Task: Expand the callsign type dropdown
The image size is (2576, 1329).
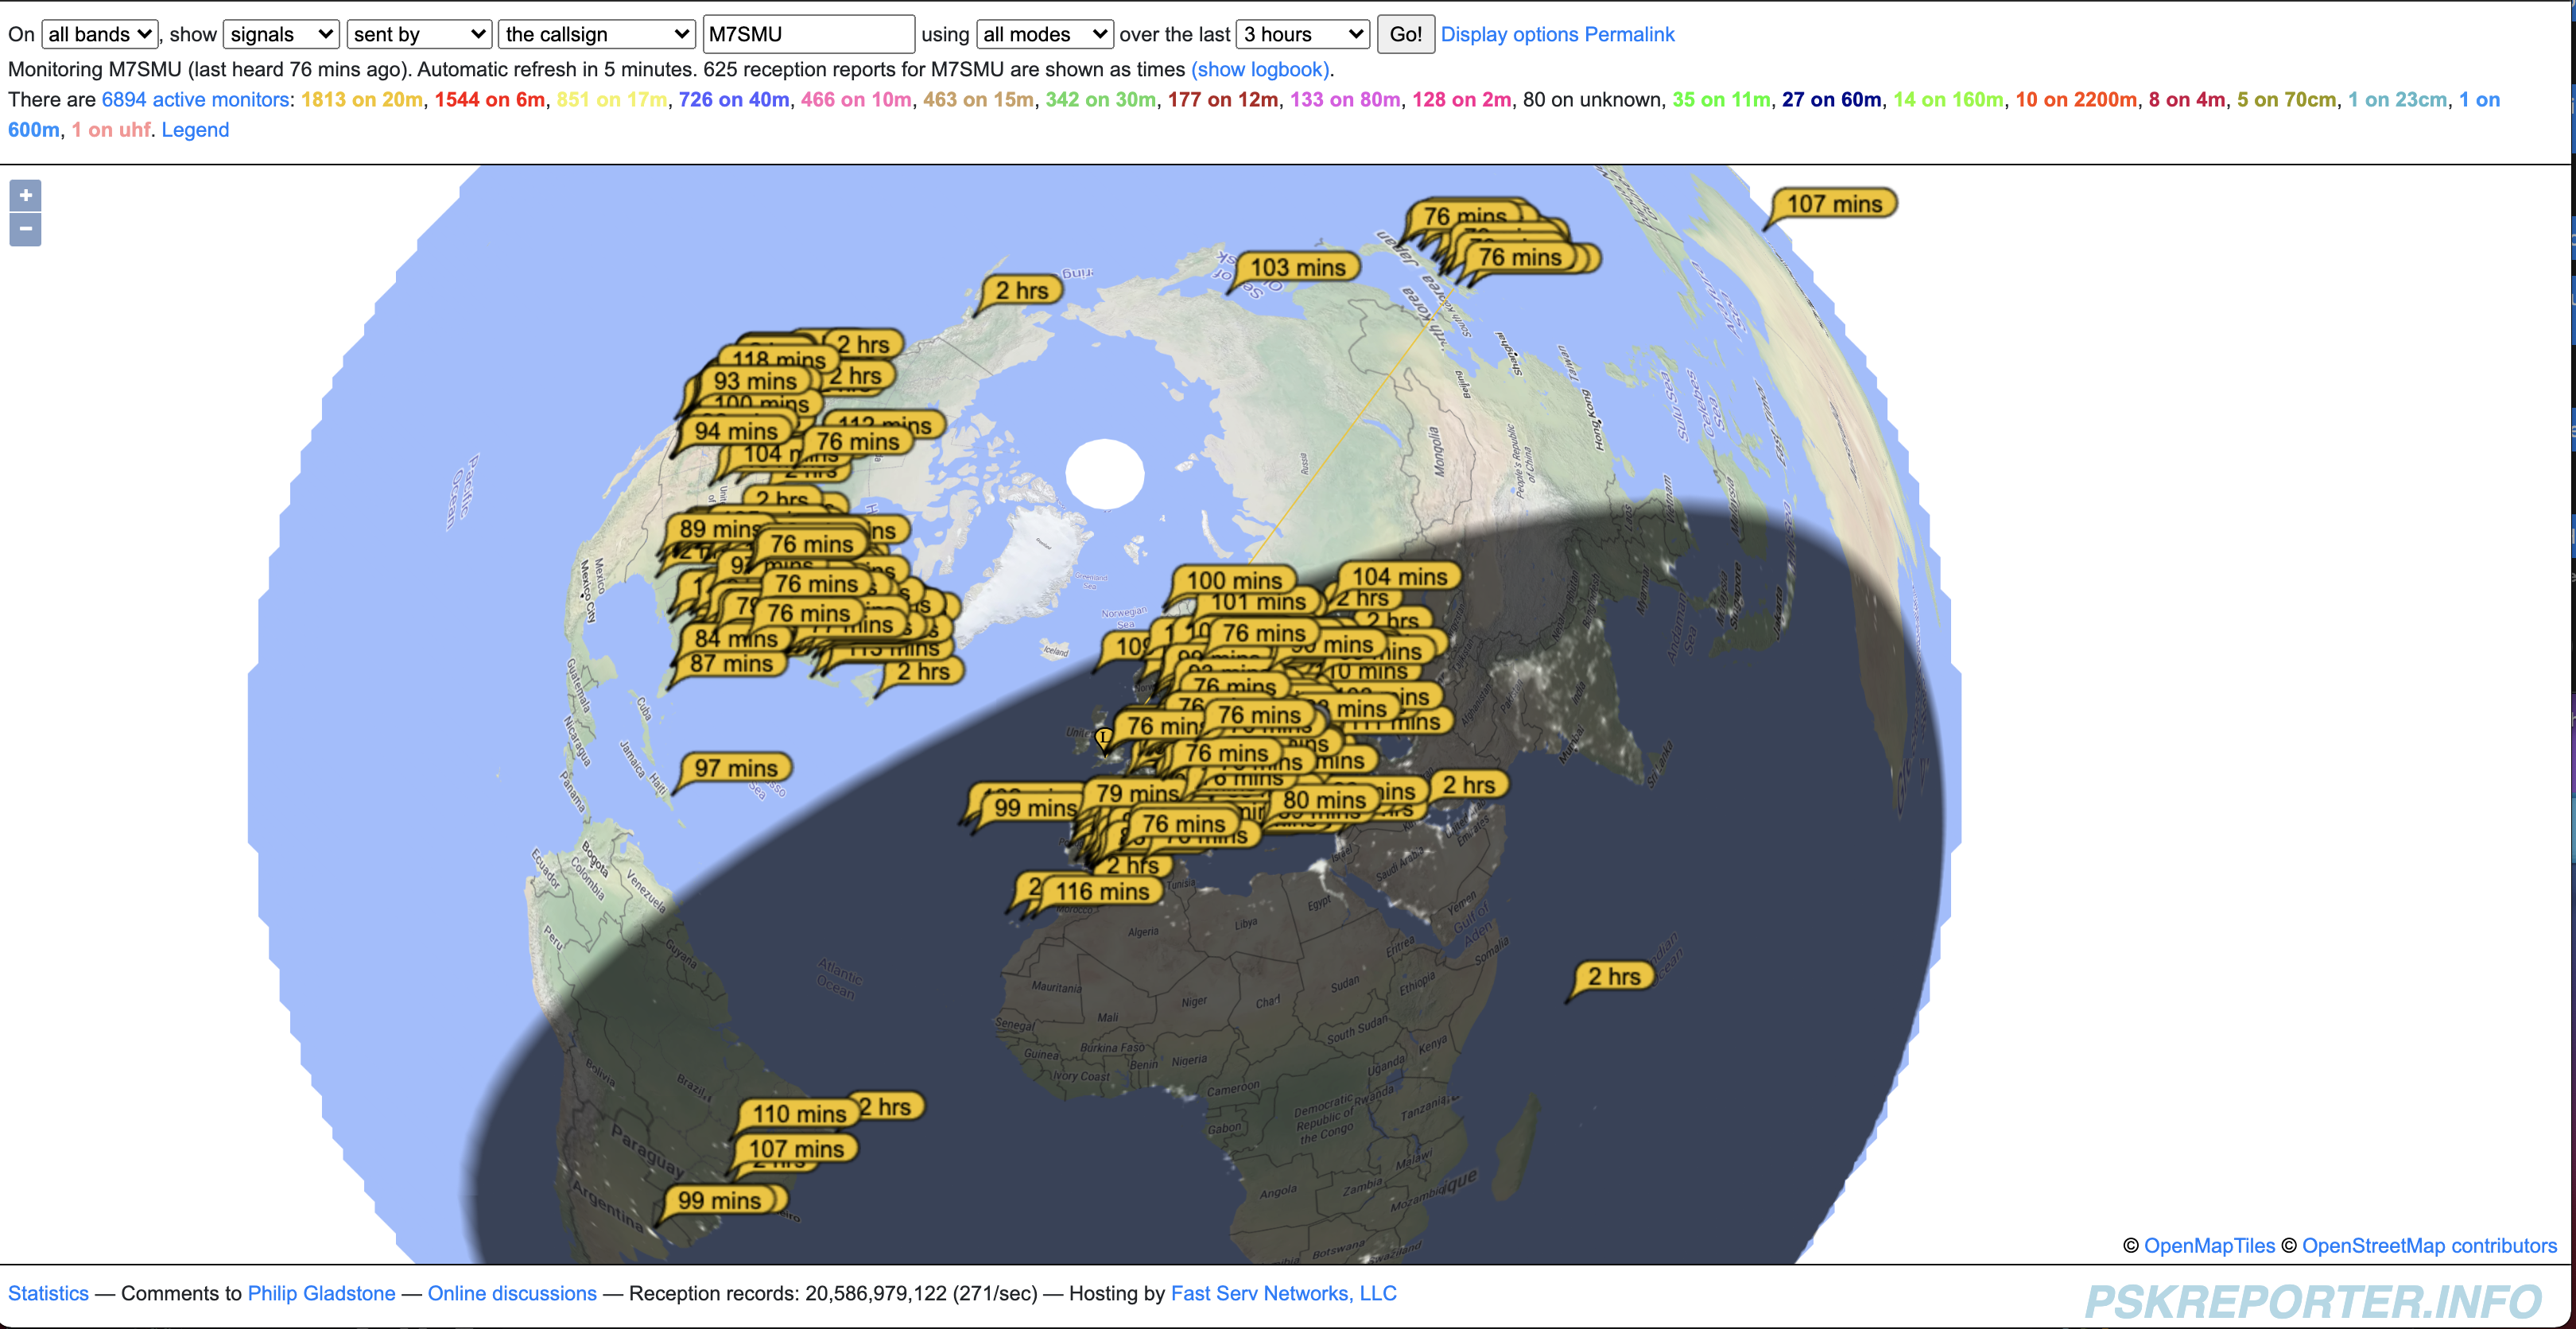Action: point(596,34)
